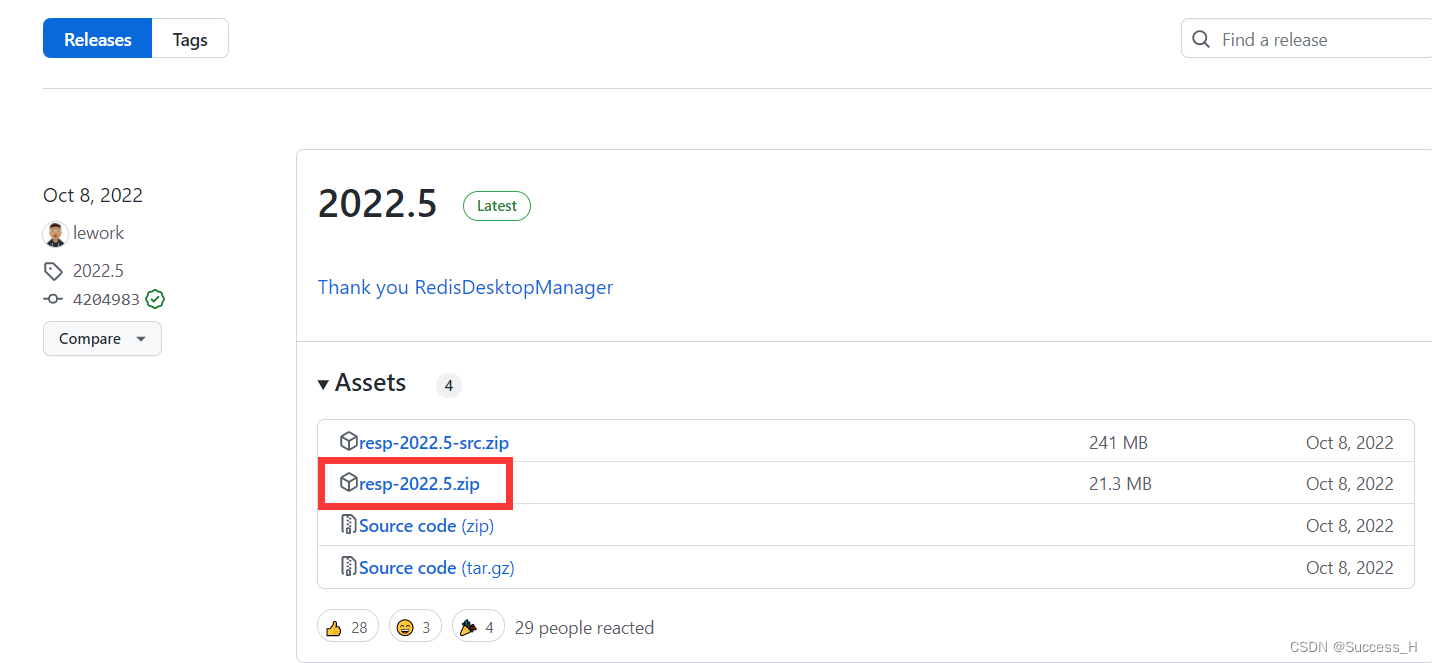Click package icon beside resp-2022.5.zip

click(348, 483)
